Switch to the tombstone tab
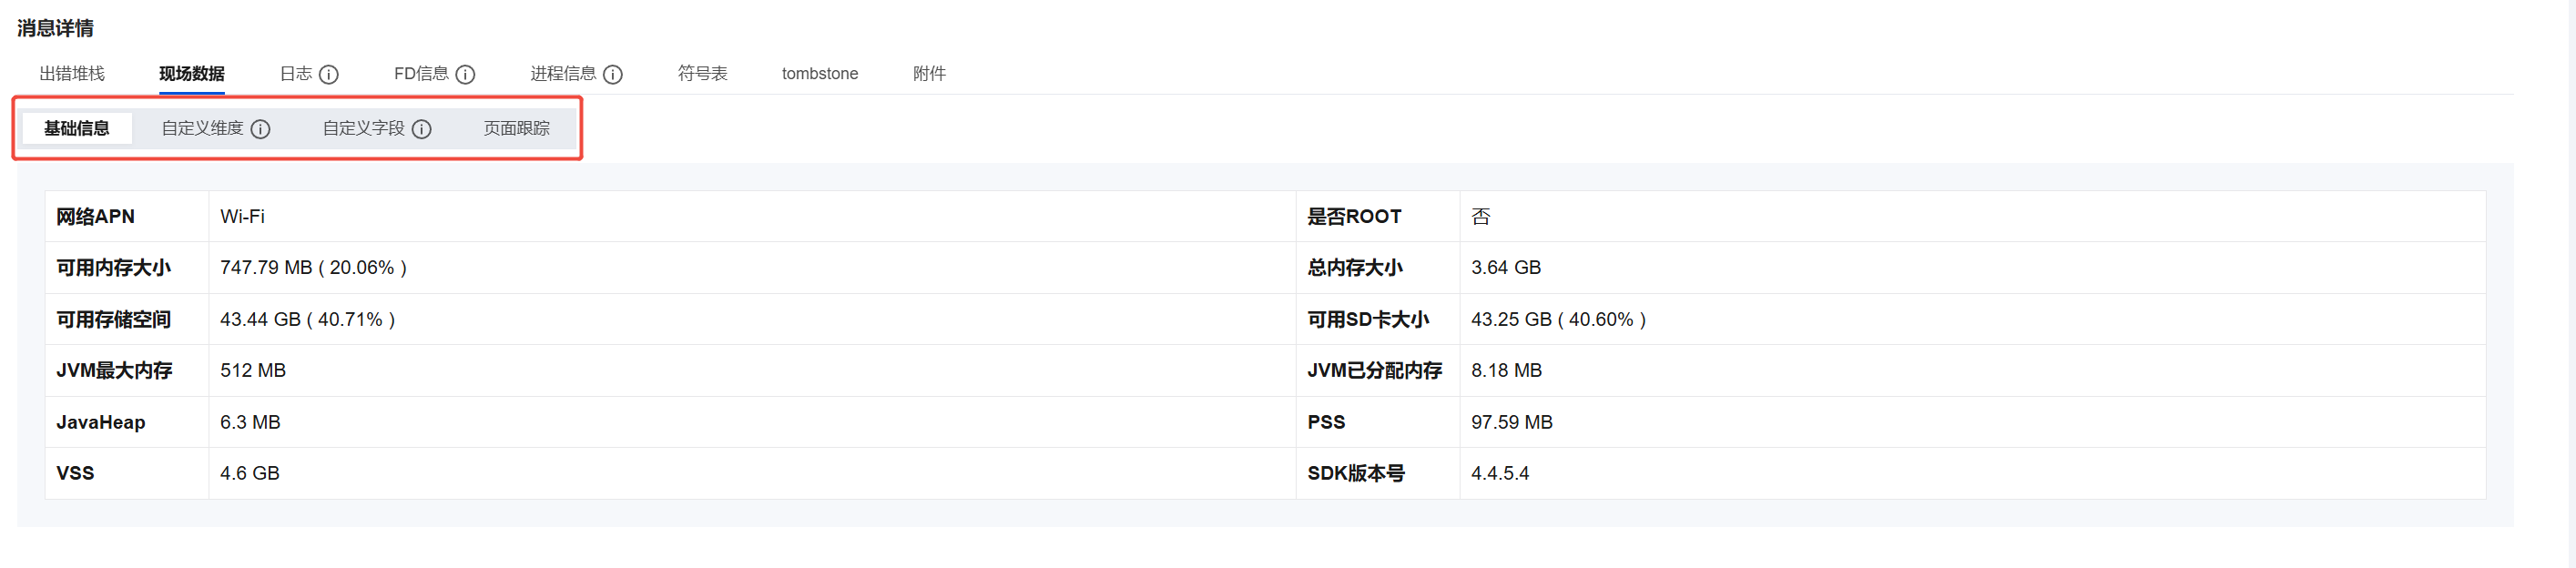The height and width of the screenshot is (568, 2576). pos(819,74)
